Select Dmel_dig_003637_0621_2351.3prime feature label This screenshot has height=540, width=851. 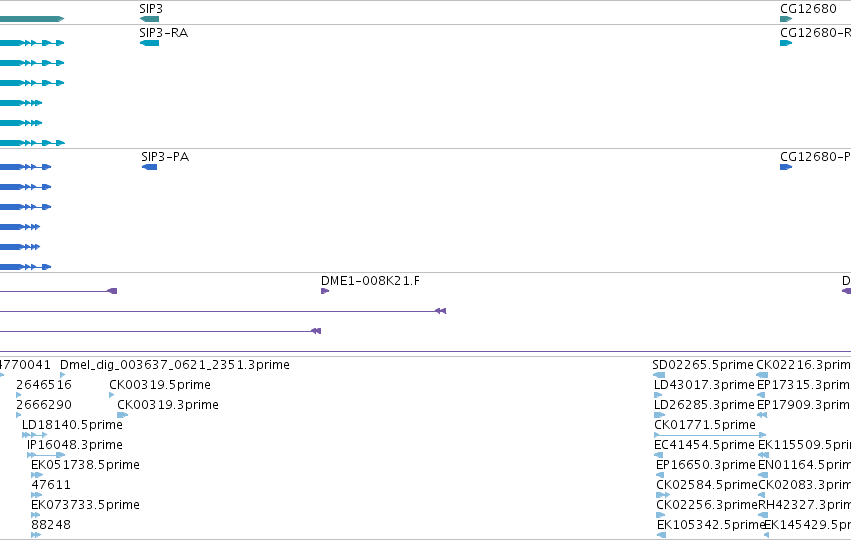pos(175,365)
